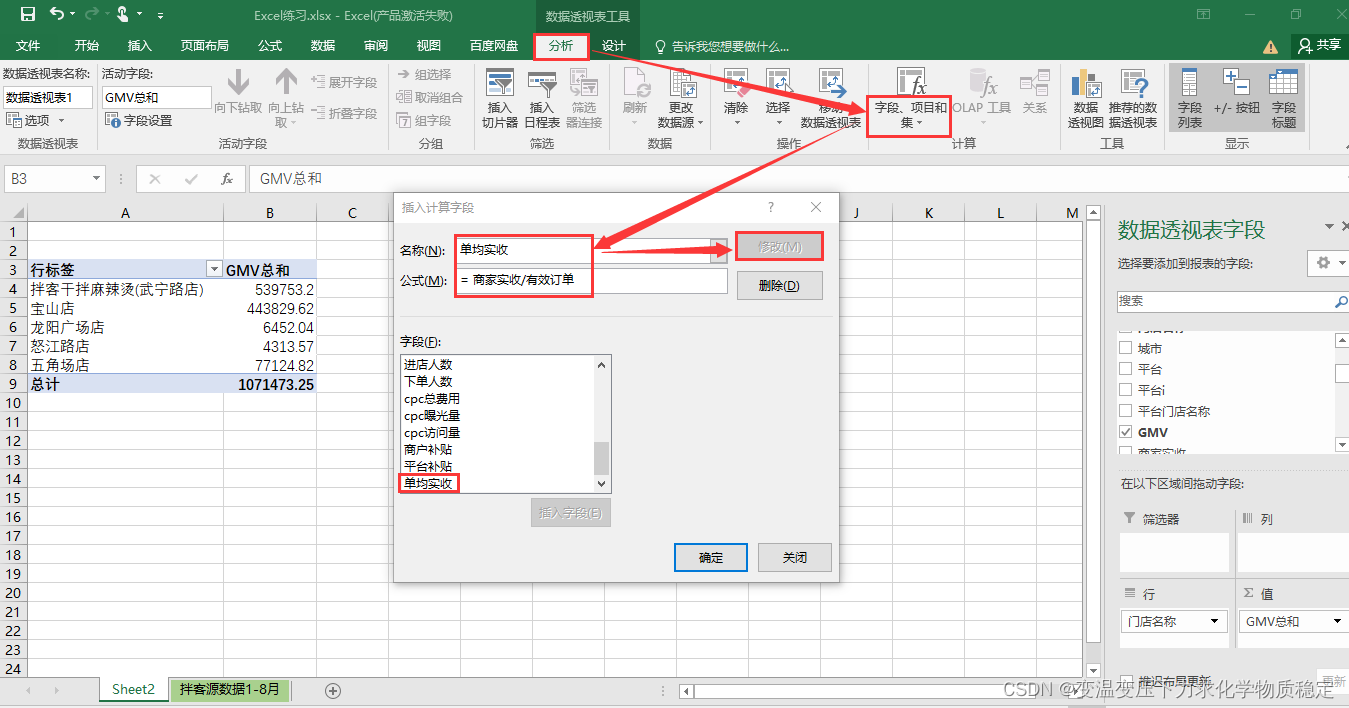Switch to 设计 ribbon tab

point(614,46)
